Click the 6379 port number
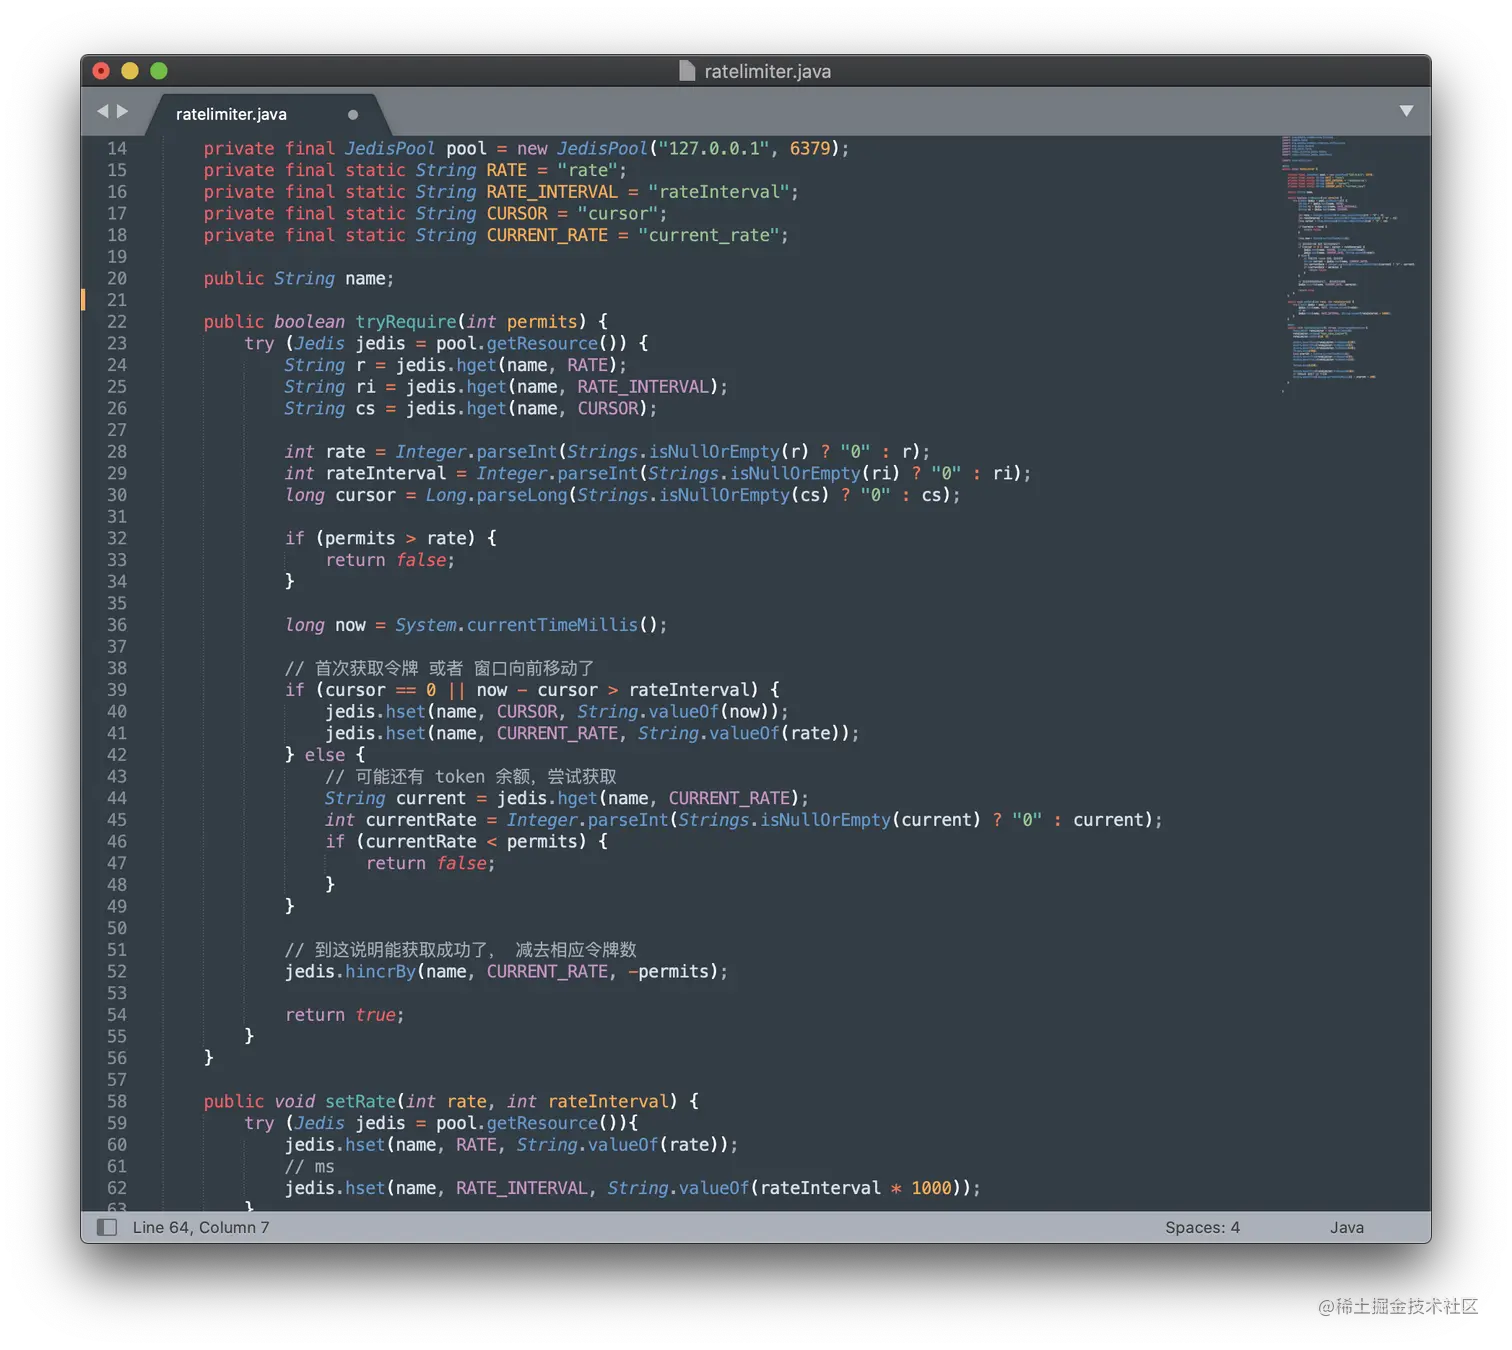This screenshot has height=1350, width=1512. [810, 148]
